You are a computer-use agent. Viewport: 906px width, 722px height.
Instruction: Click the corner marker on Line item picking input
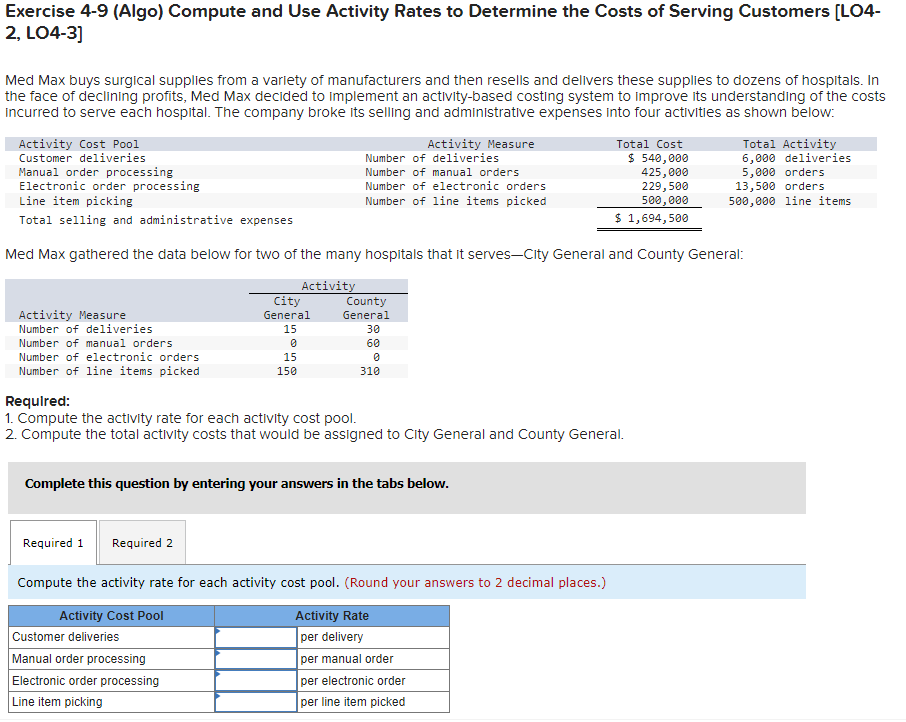pos(216,695)
